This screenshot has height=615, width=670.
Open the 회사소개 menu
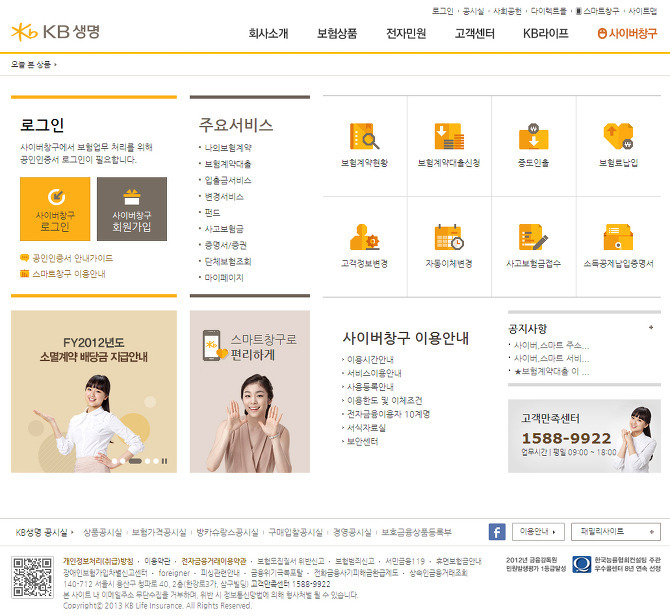[268, 33]
